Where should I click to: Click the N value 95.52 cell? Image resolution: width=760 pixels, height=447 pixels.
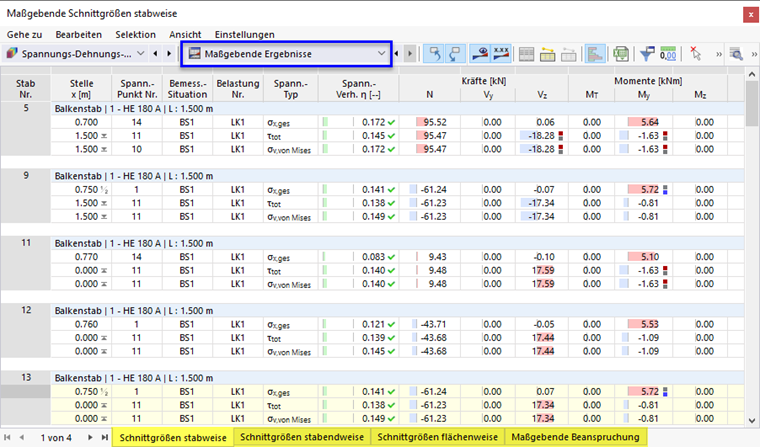coord(429,122)
